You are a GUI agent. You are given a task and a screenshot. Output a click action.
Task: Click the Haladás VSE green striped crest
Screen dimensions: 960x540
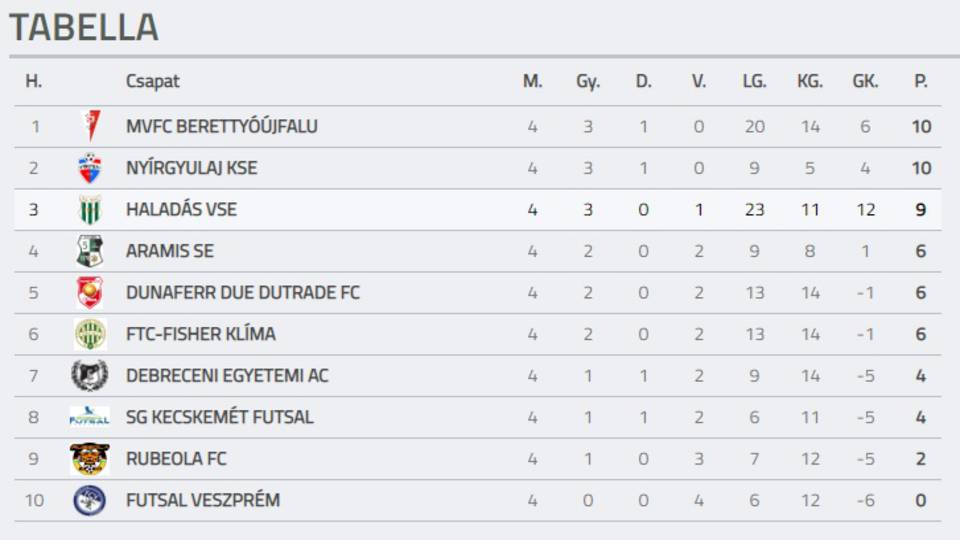pos(90,210)
